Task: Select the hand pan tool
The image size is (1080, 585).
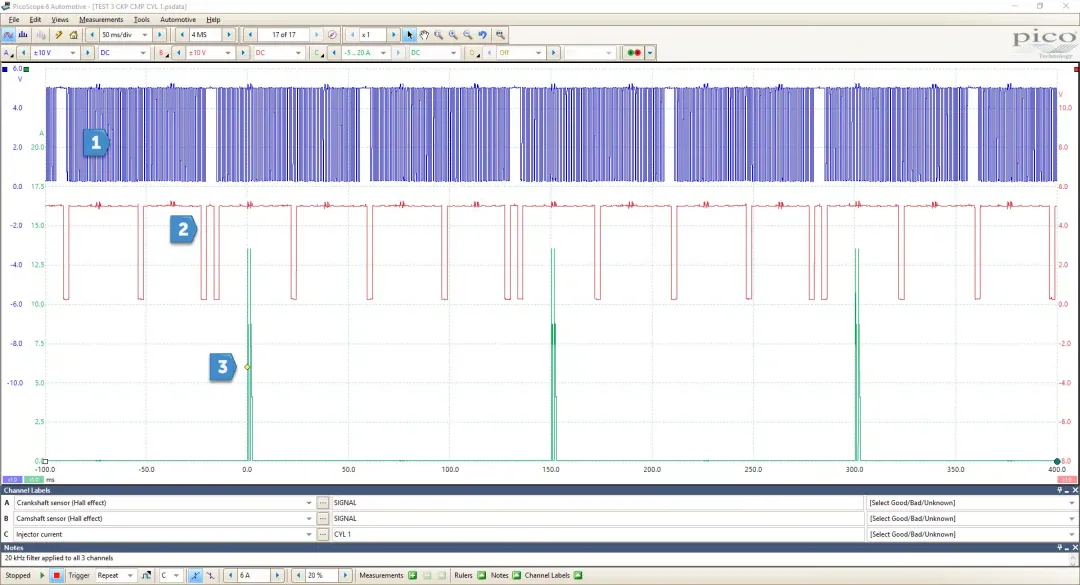Action: click(x=424, y=35)
